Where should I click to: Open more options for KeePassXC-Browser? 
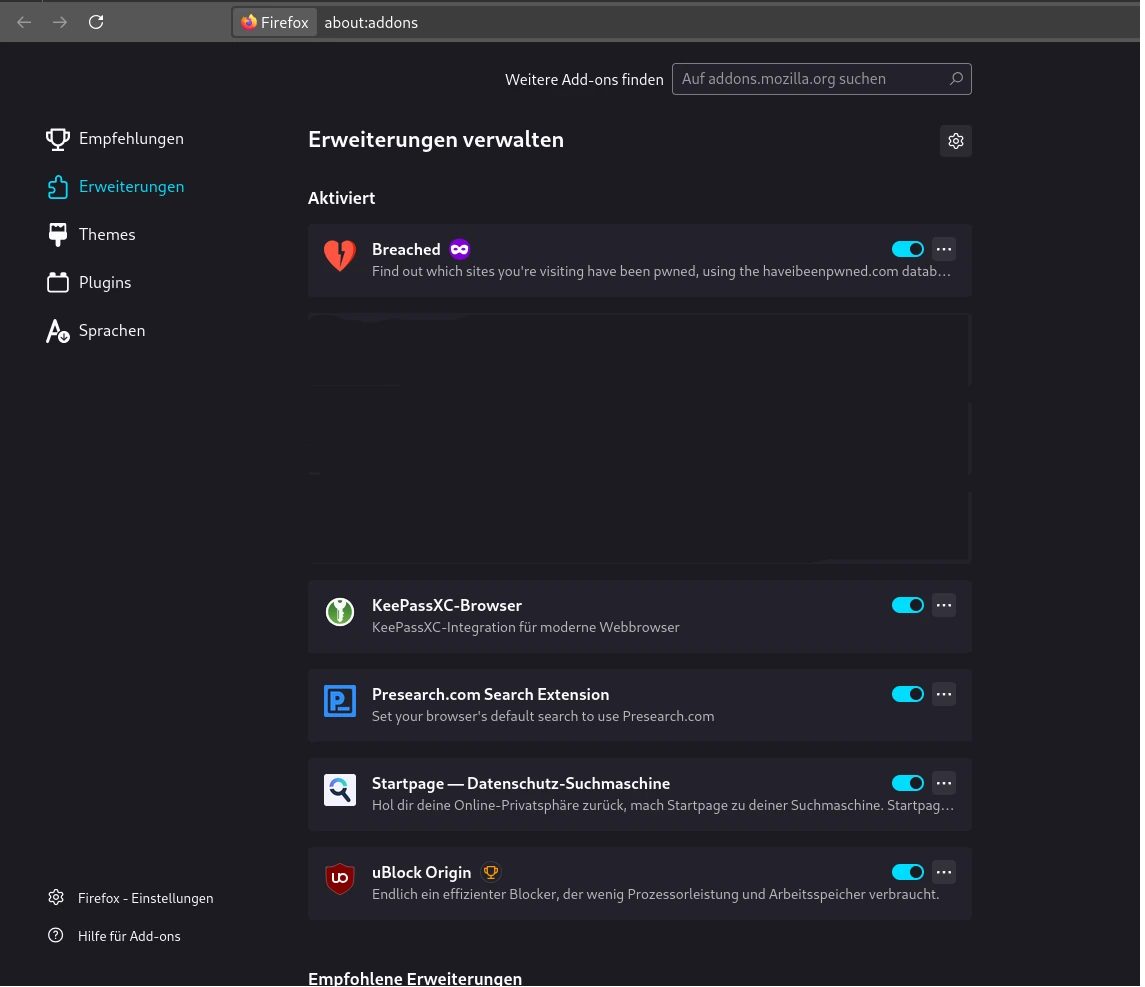944,605
